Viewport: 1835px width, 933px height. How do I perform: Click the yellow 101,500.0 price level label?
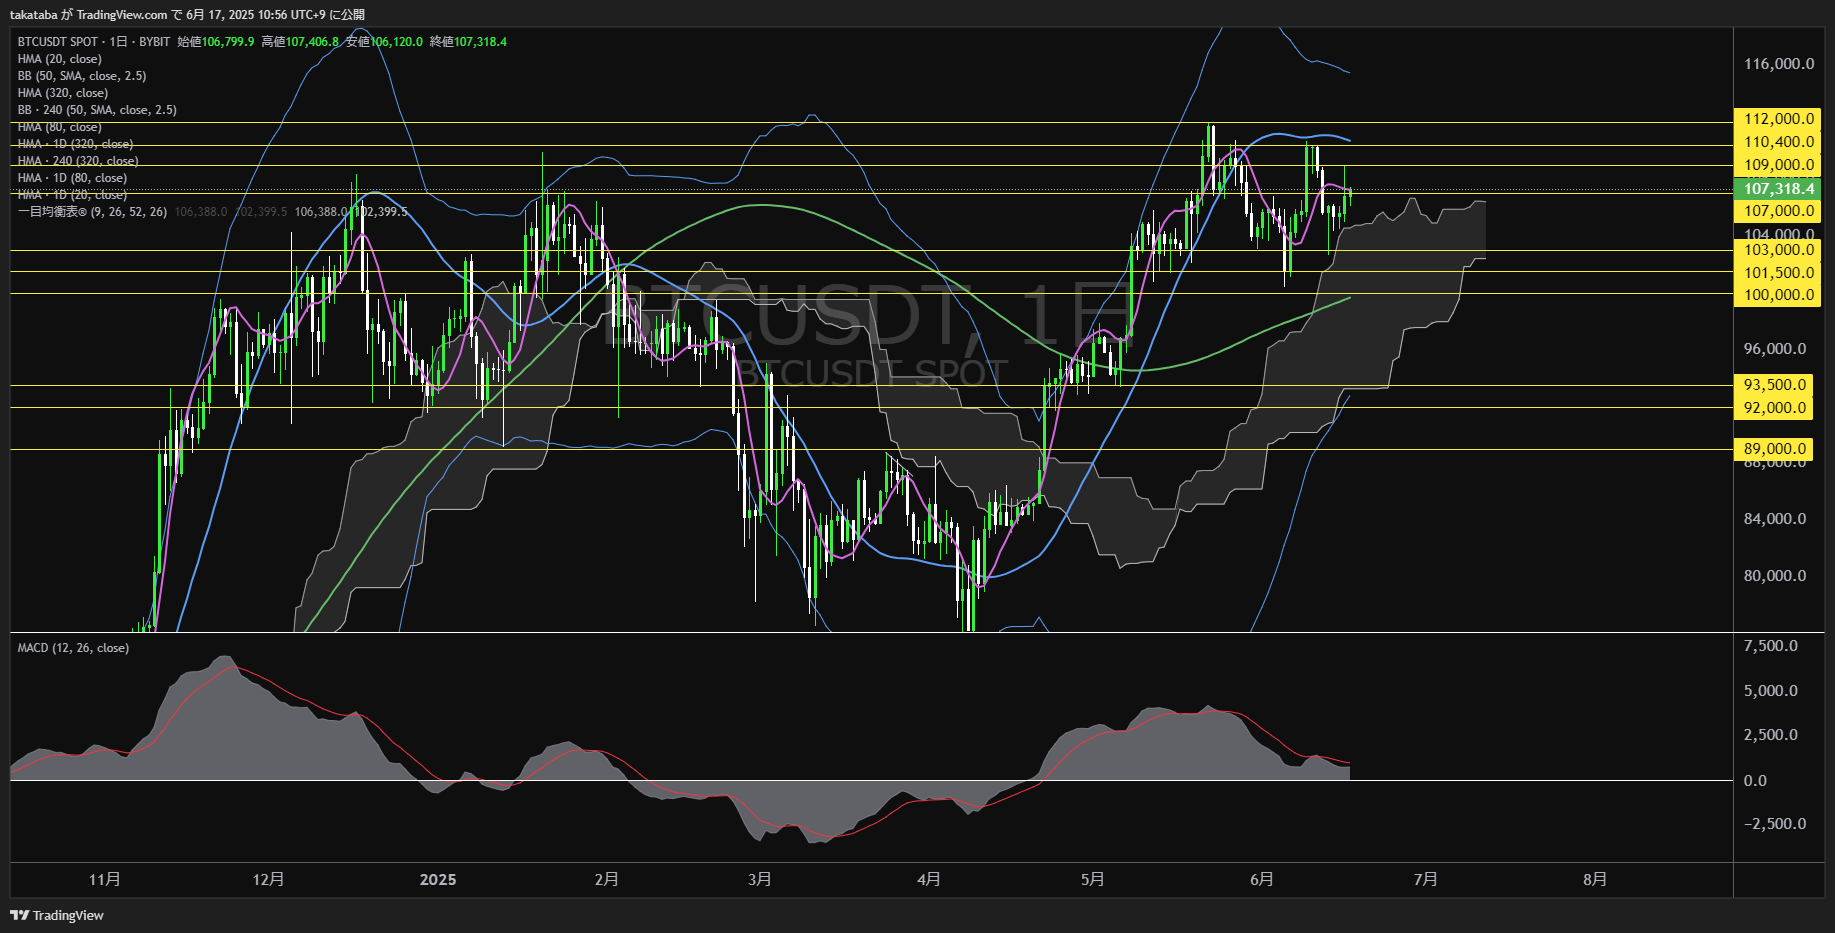coord(1778,273)
